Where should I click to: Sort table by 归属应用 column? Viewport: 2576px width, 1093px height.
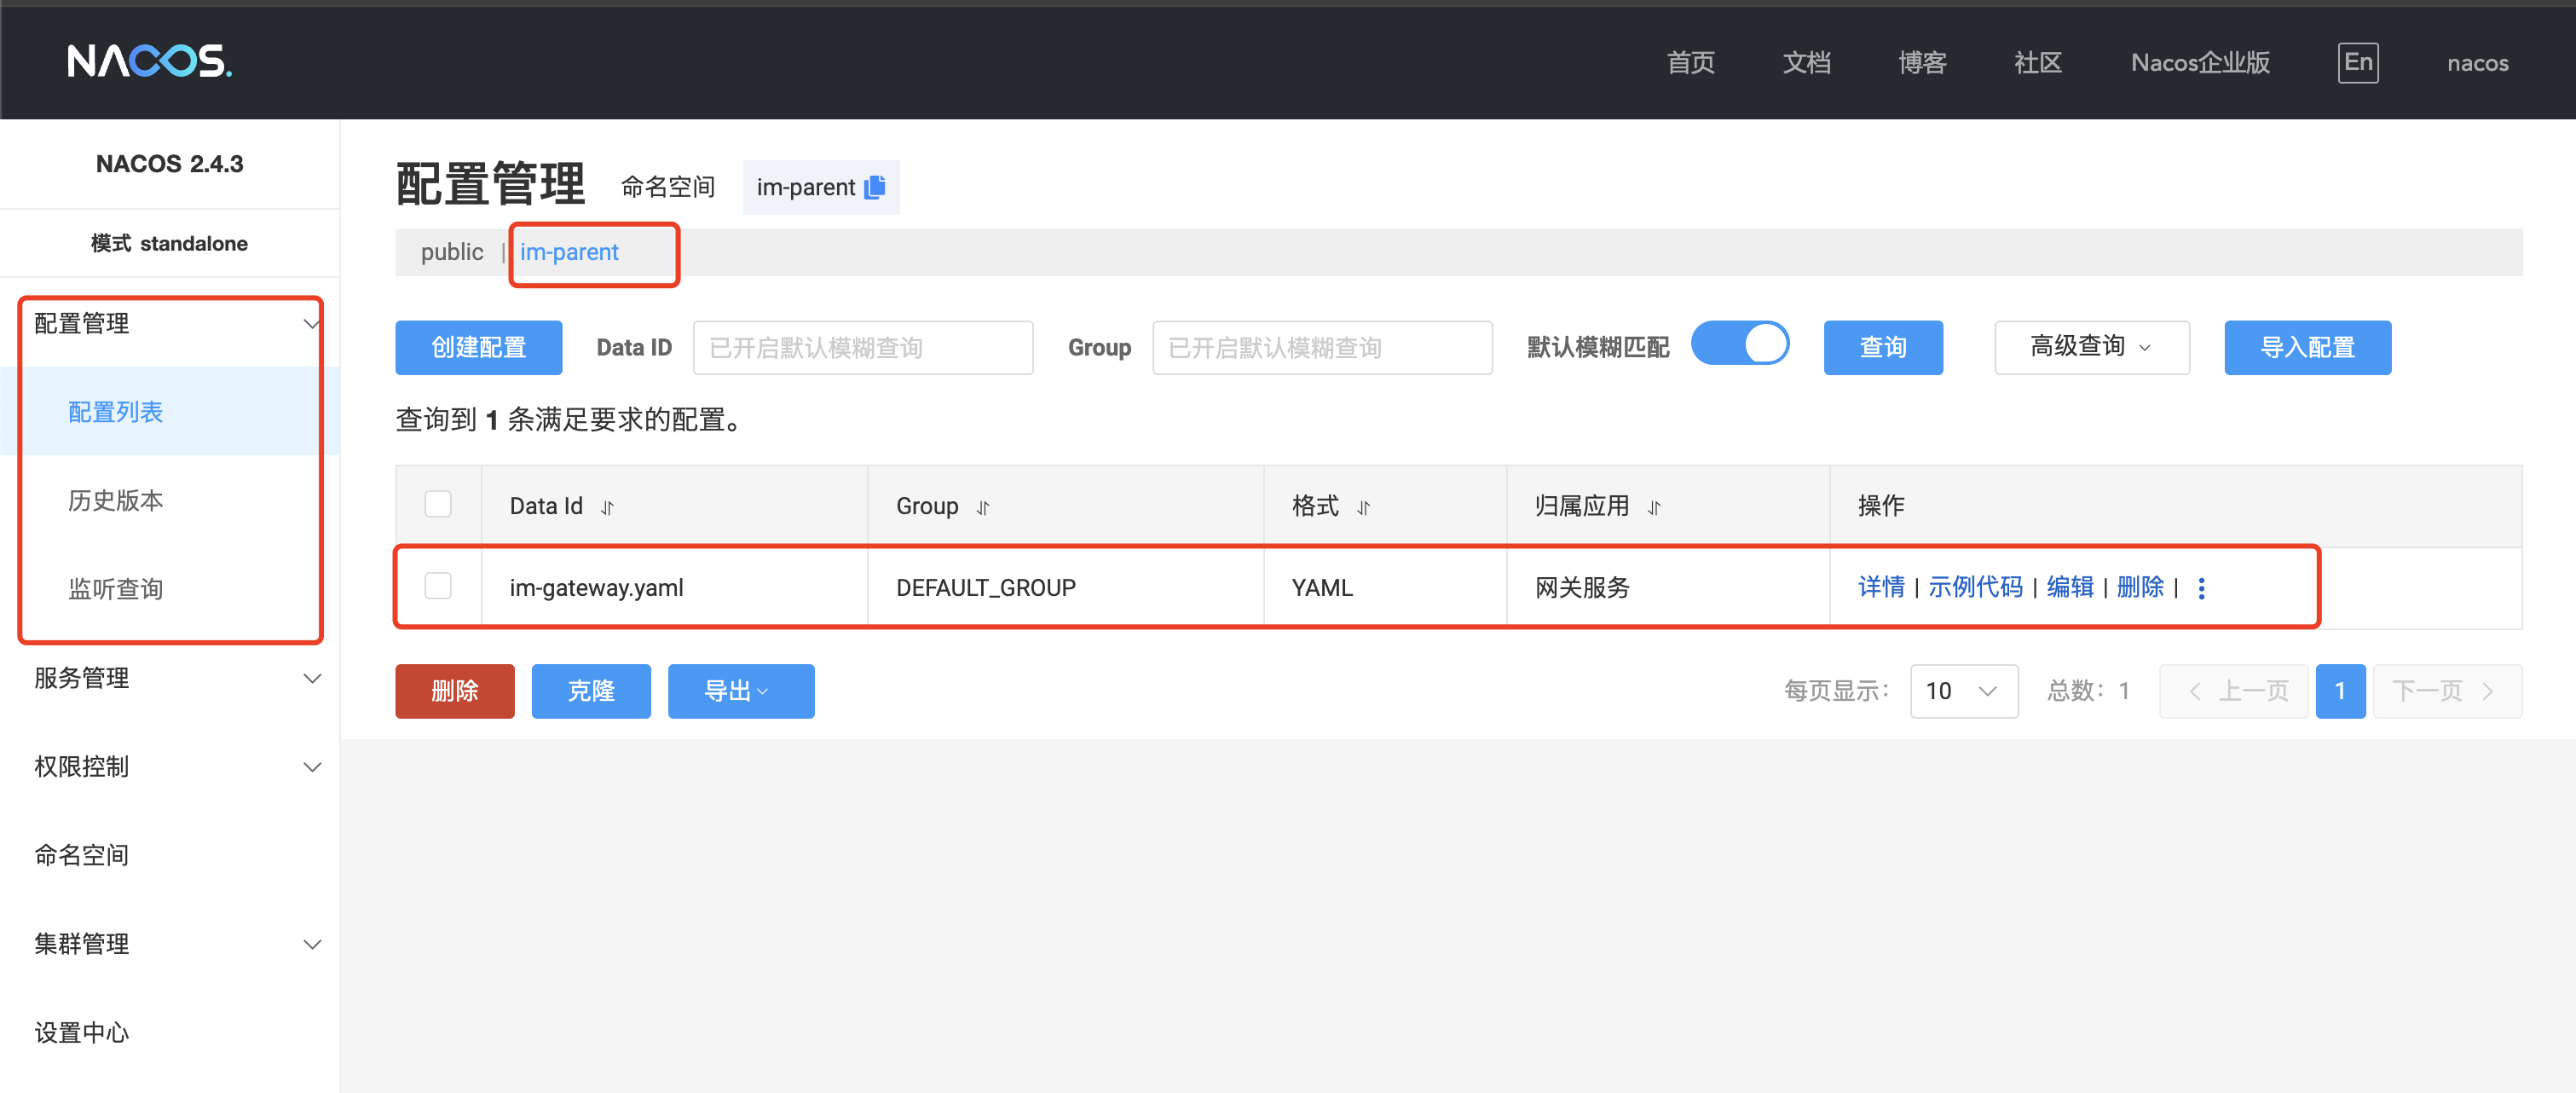click(x=1654, y=508)
